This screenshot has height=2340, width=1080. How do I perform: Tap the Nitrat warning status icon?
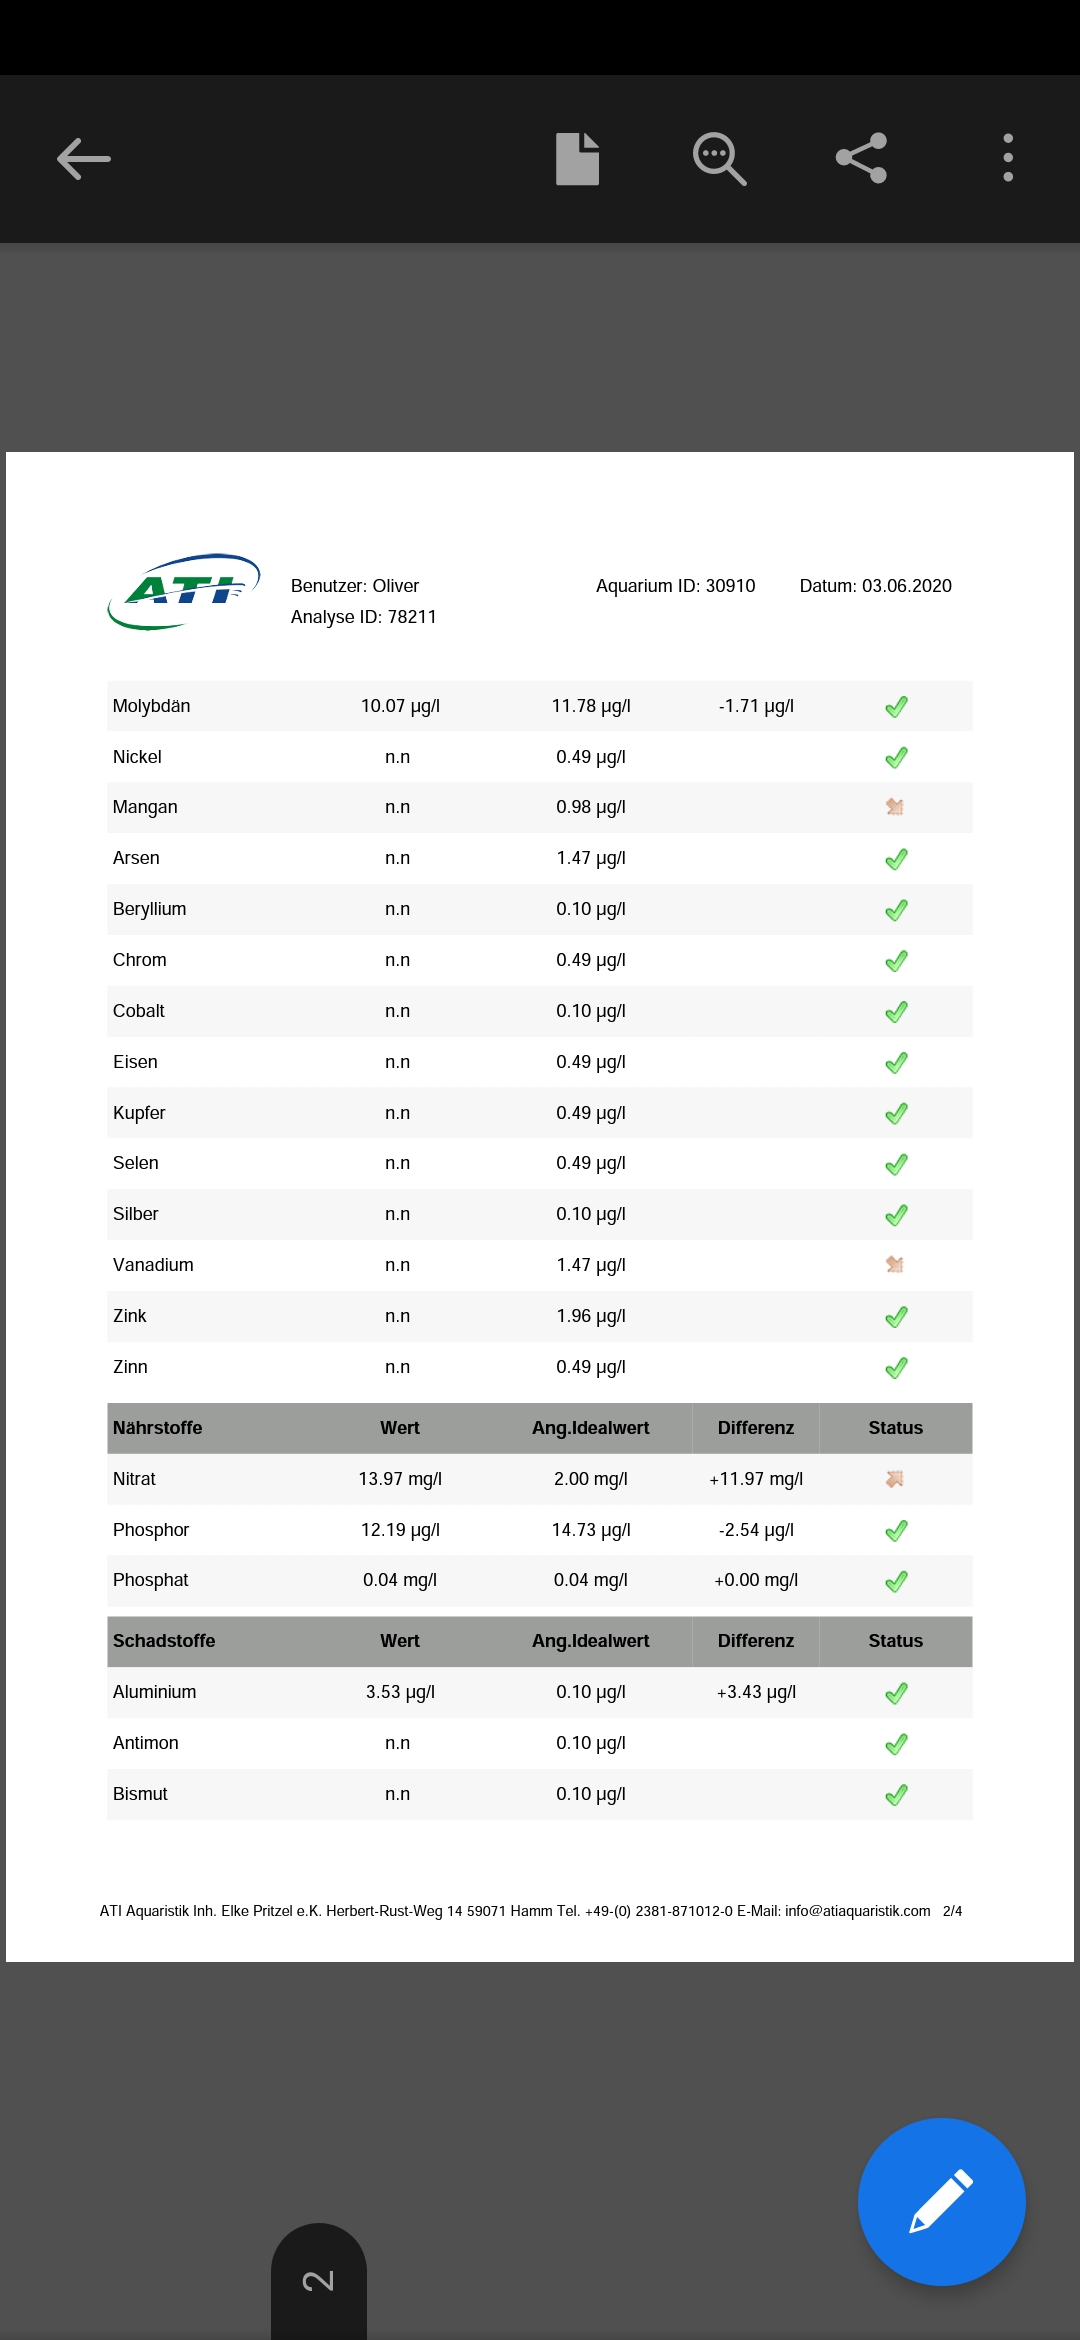(895, 1479)
